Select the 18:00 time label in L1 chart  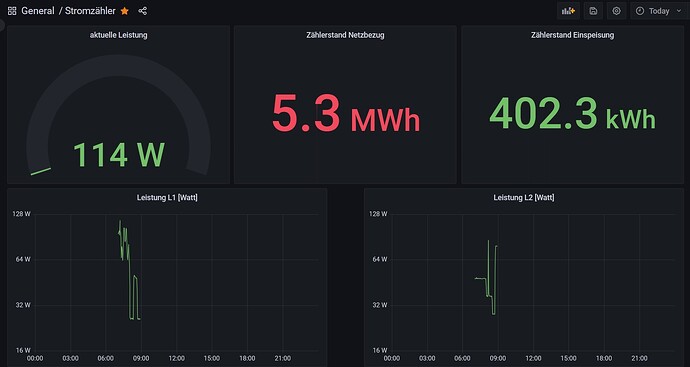pos(247,359)
